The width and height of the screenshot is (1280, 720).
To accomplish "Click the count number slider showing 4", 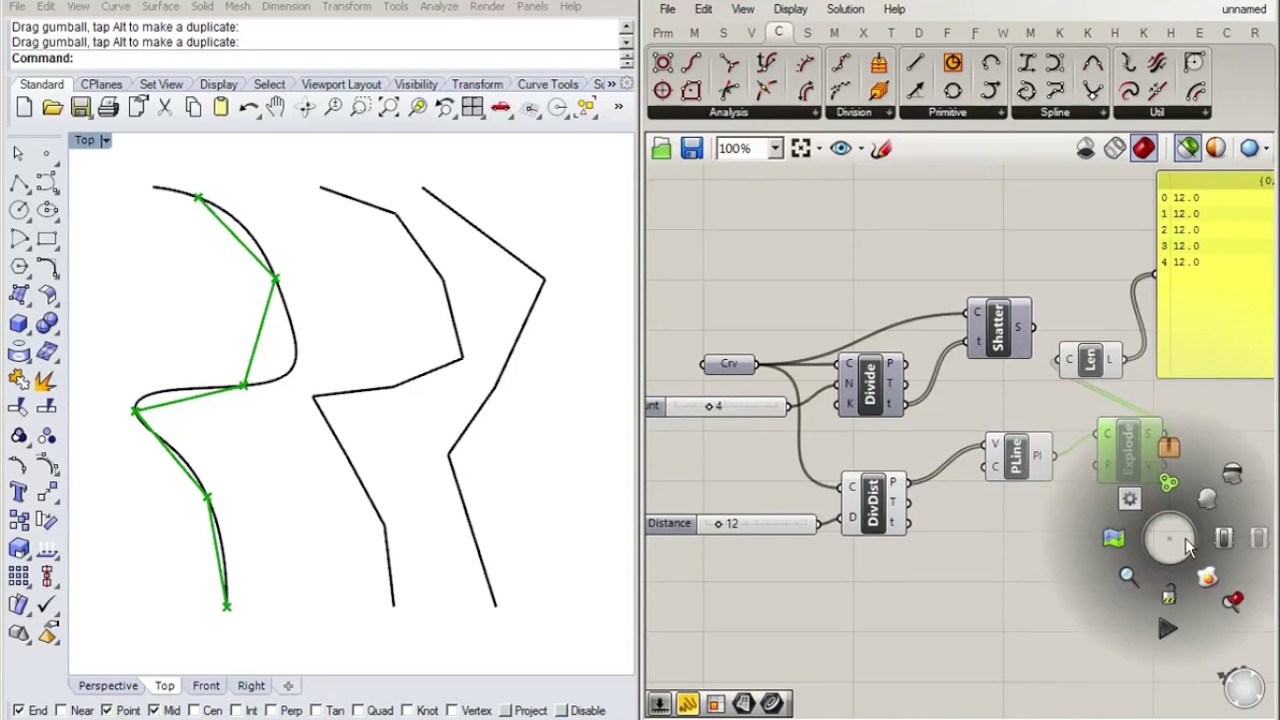I will [x=716, y=406].
